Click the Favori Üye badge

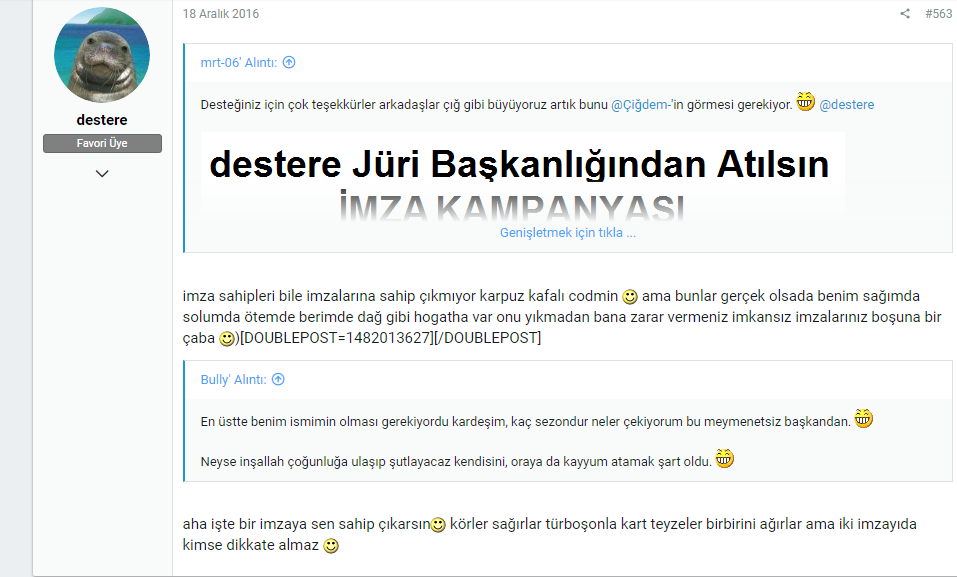[x=102, y=143]
